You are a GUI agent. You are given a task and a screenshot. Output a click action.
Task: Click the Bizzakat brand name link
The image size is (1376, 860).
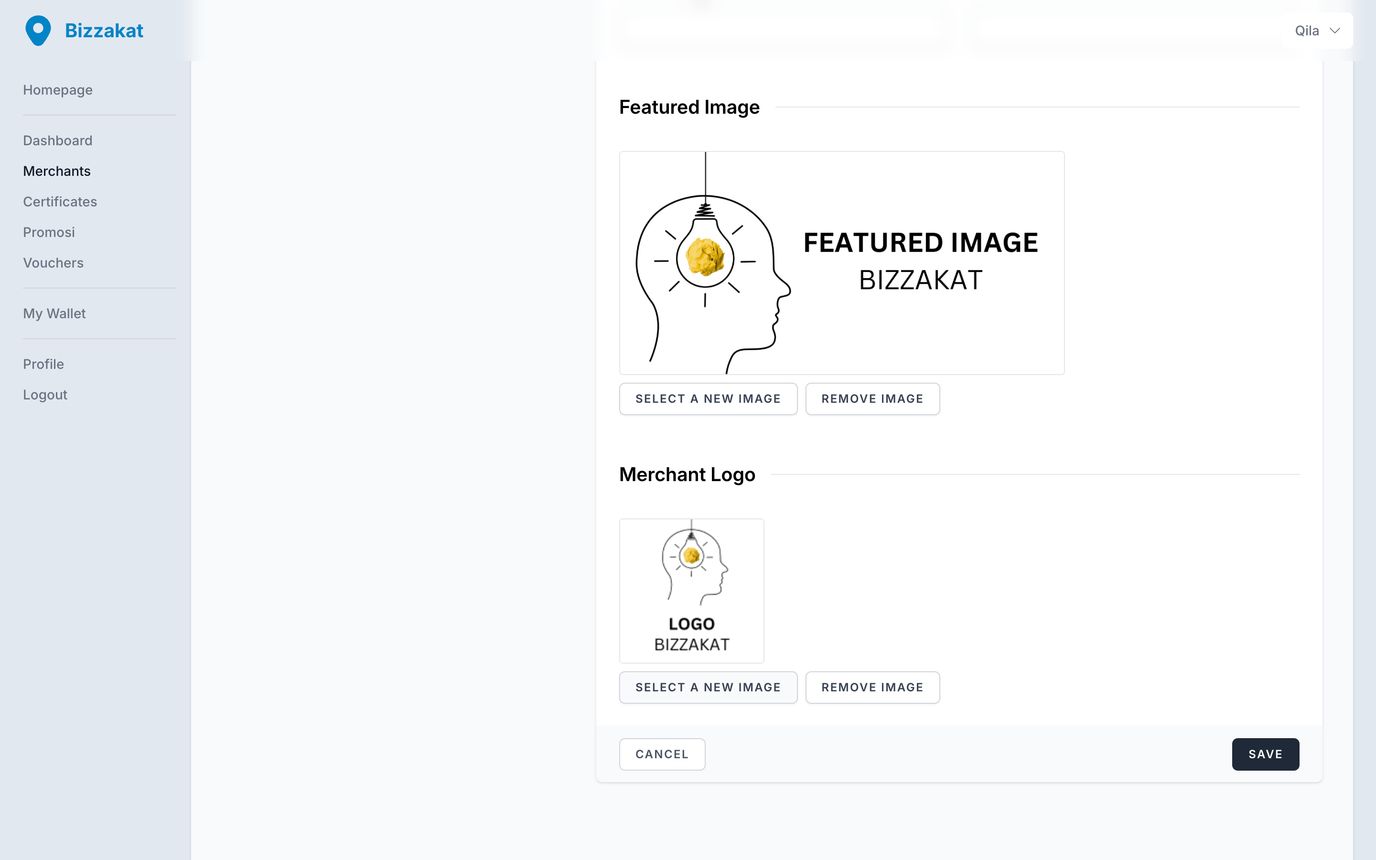[x=104, y=31]
